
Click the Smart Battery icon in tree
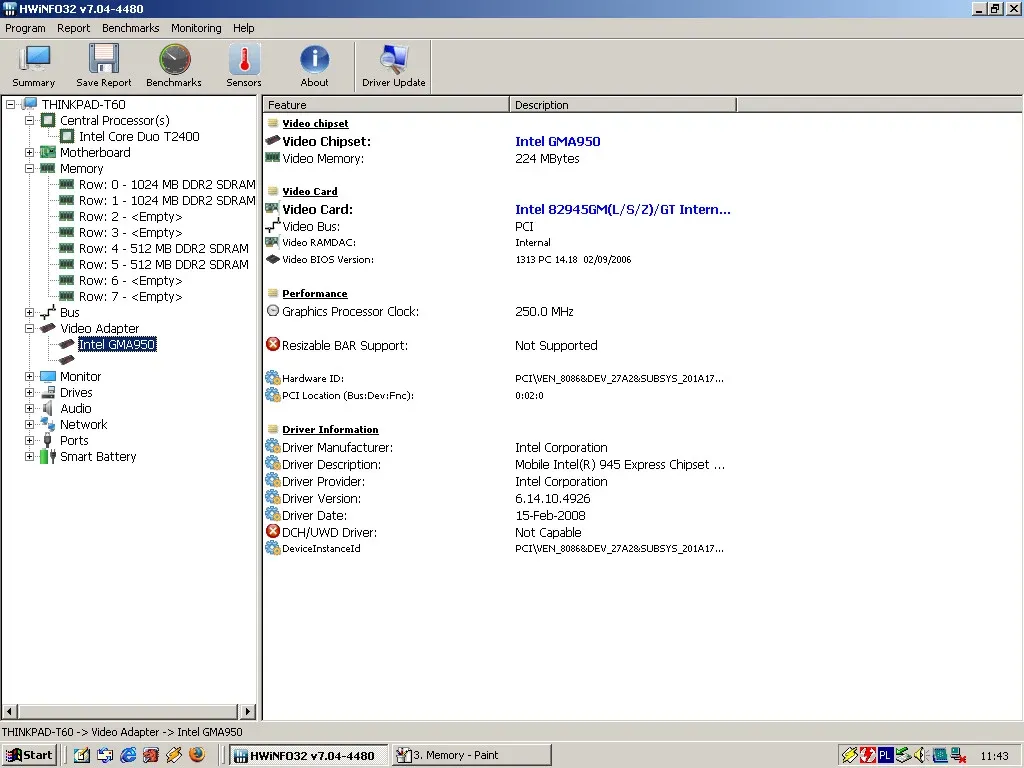[48, 456]
